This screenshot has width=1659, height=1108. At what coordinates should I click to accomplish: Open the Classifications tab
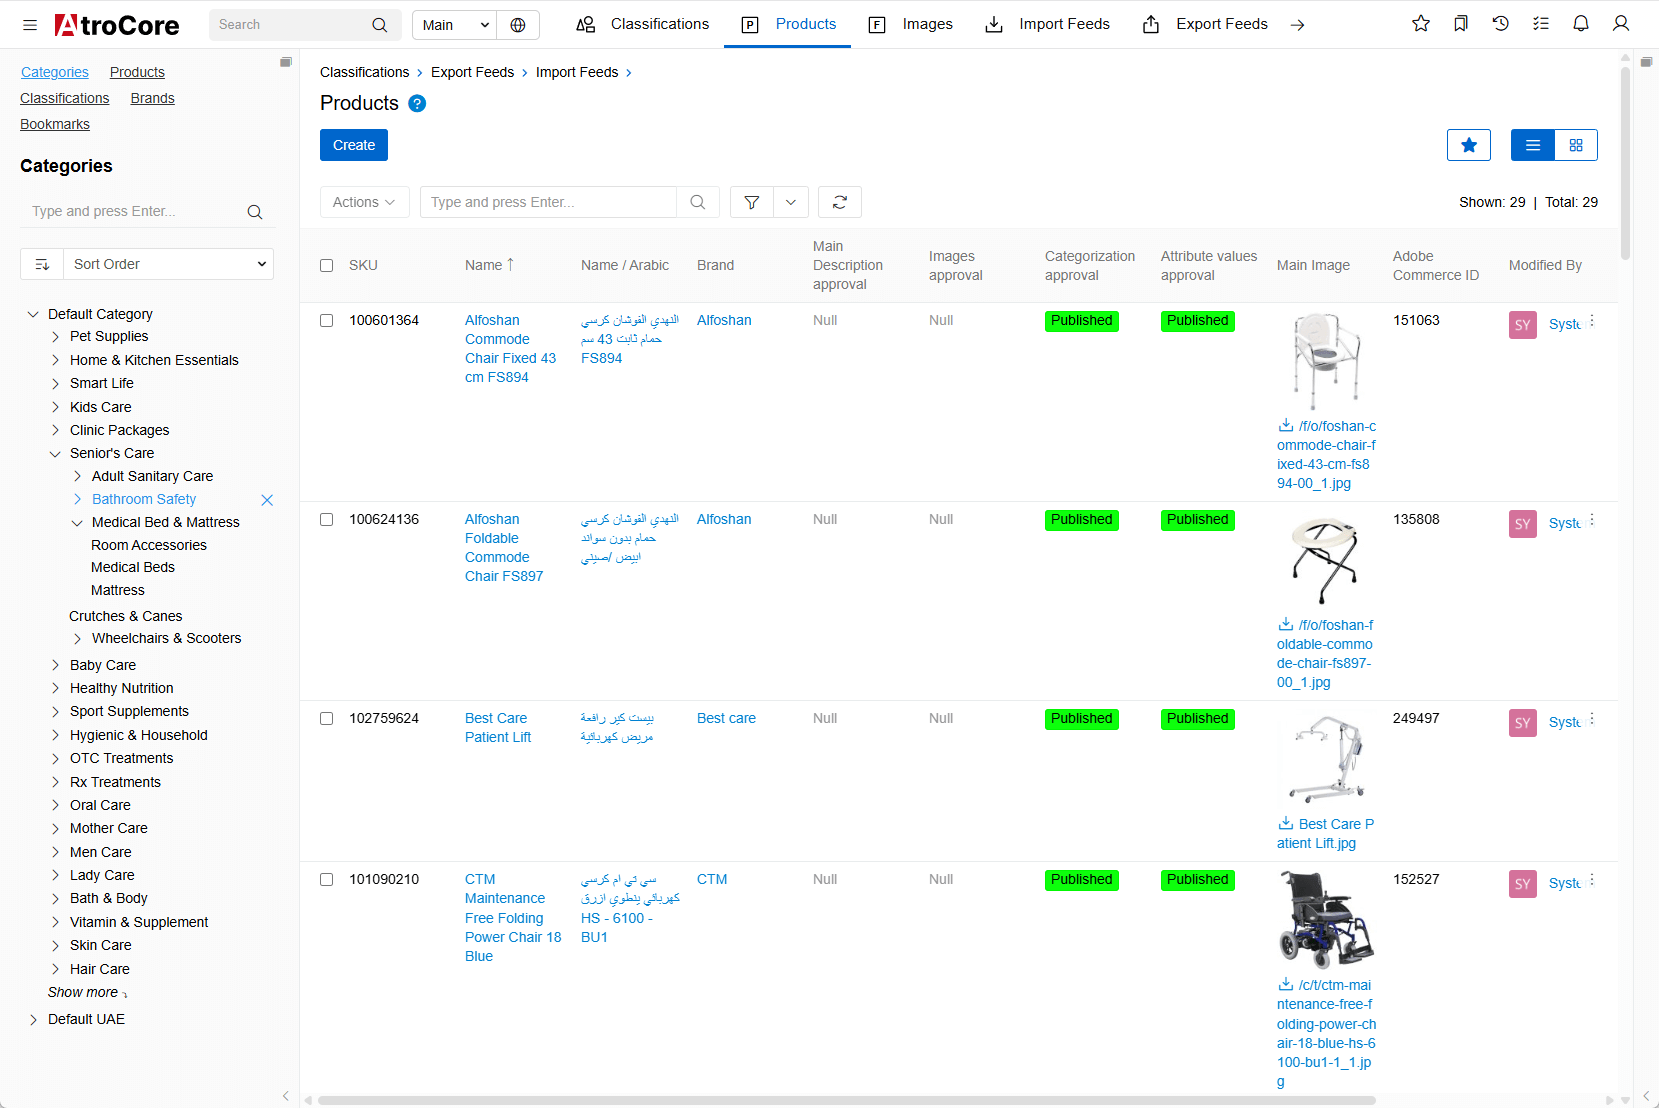pos(643,24)
